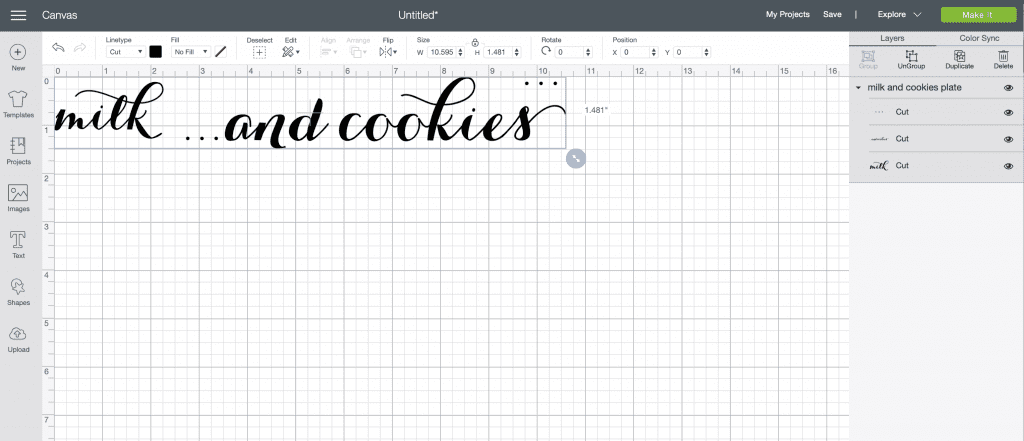Click the resize handle on selection corner
Viewport: 1024px width, 441px height.
[x=575, y=158]
